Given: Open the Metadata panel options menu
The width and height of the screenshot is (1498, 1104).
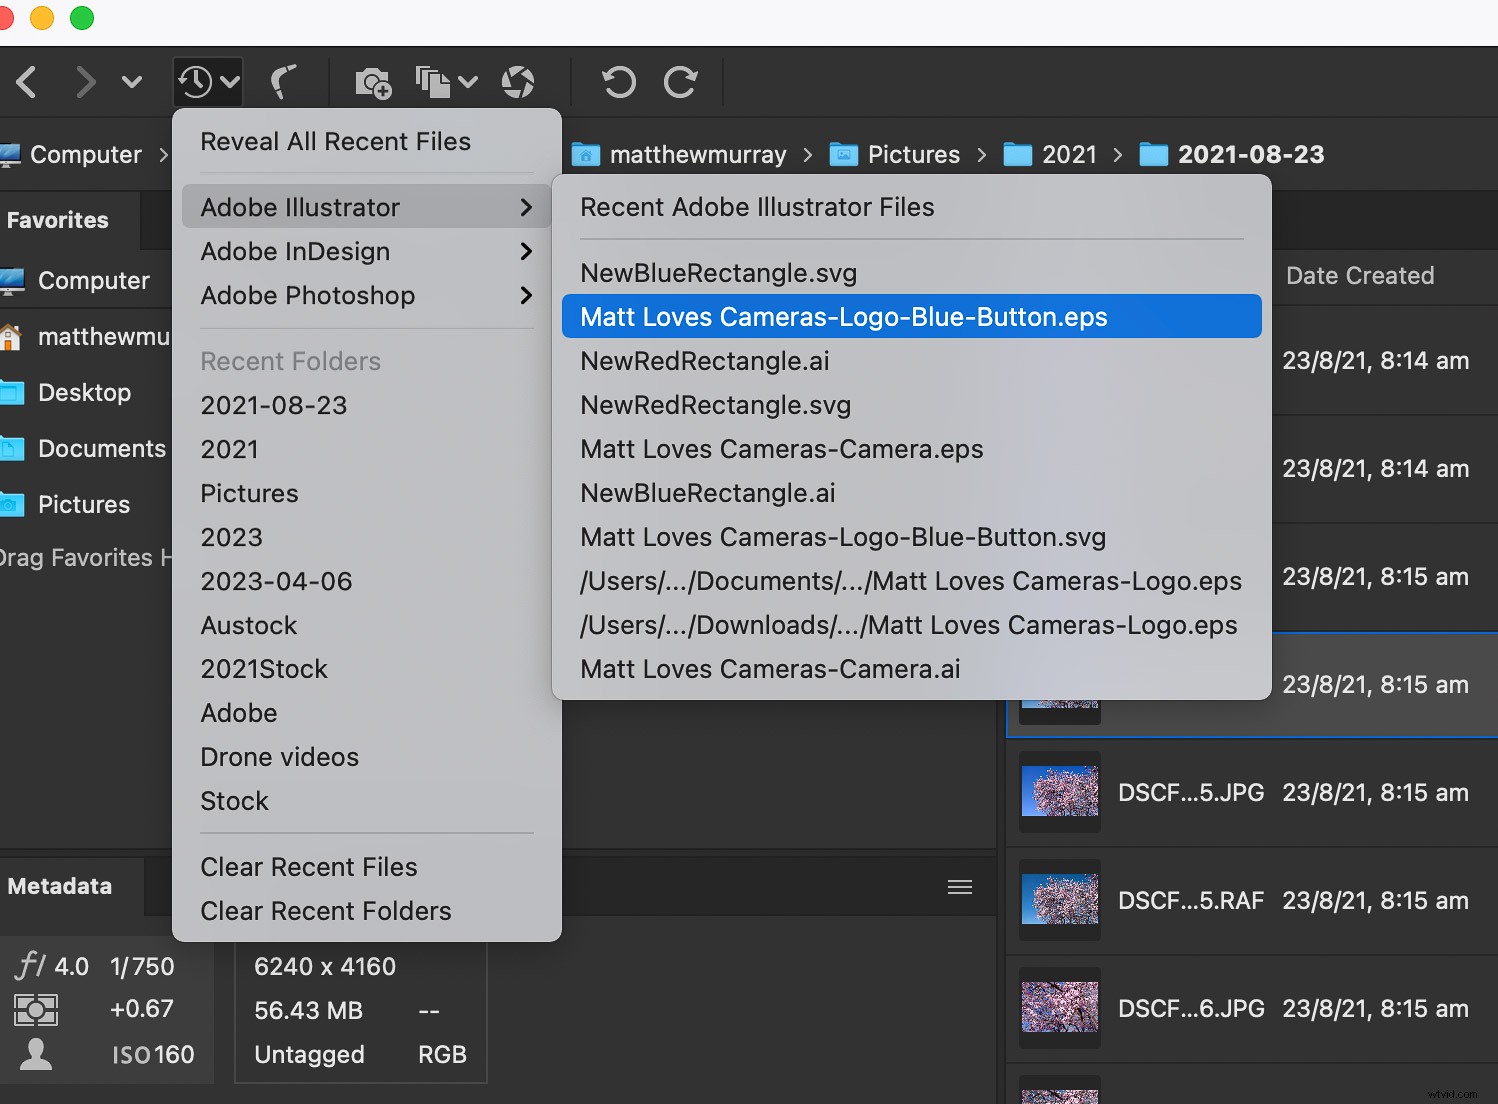Looking at the screenshot, I should (959, 886).
